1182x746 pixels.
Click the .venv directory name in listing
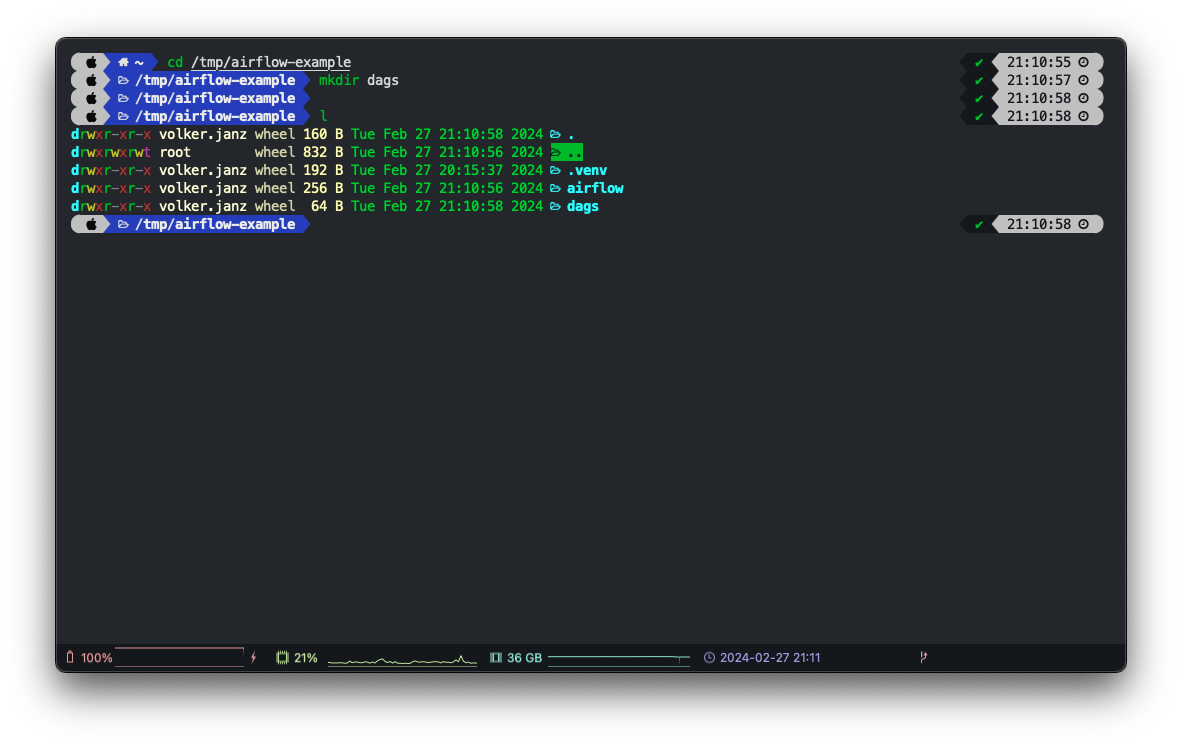pyautogui.click(x=587, y=170)
